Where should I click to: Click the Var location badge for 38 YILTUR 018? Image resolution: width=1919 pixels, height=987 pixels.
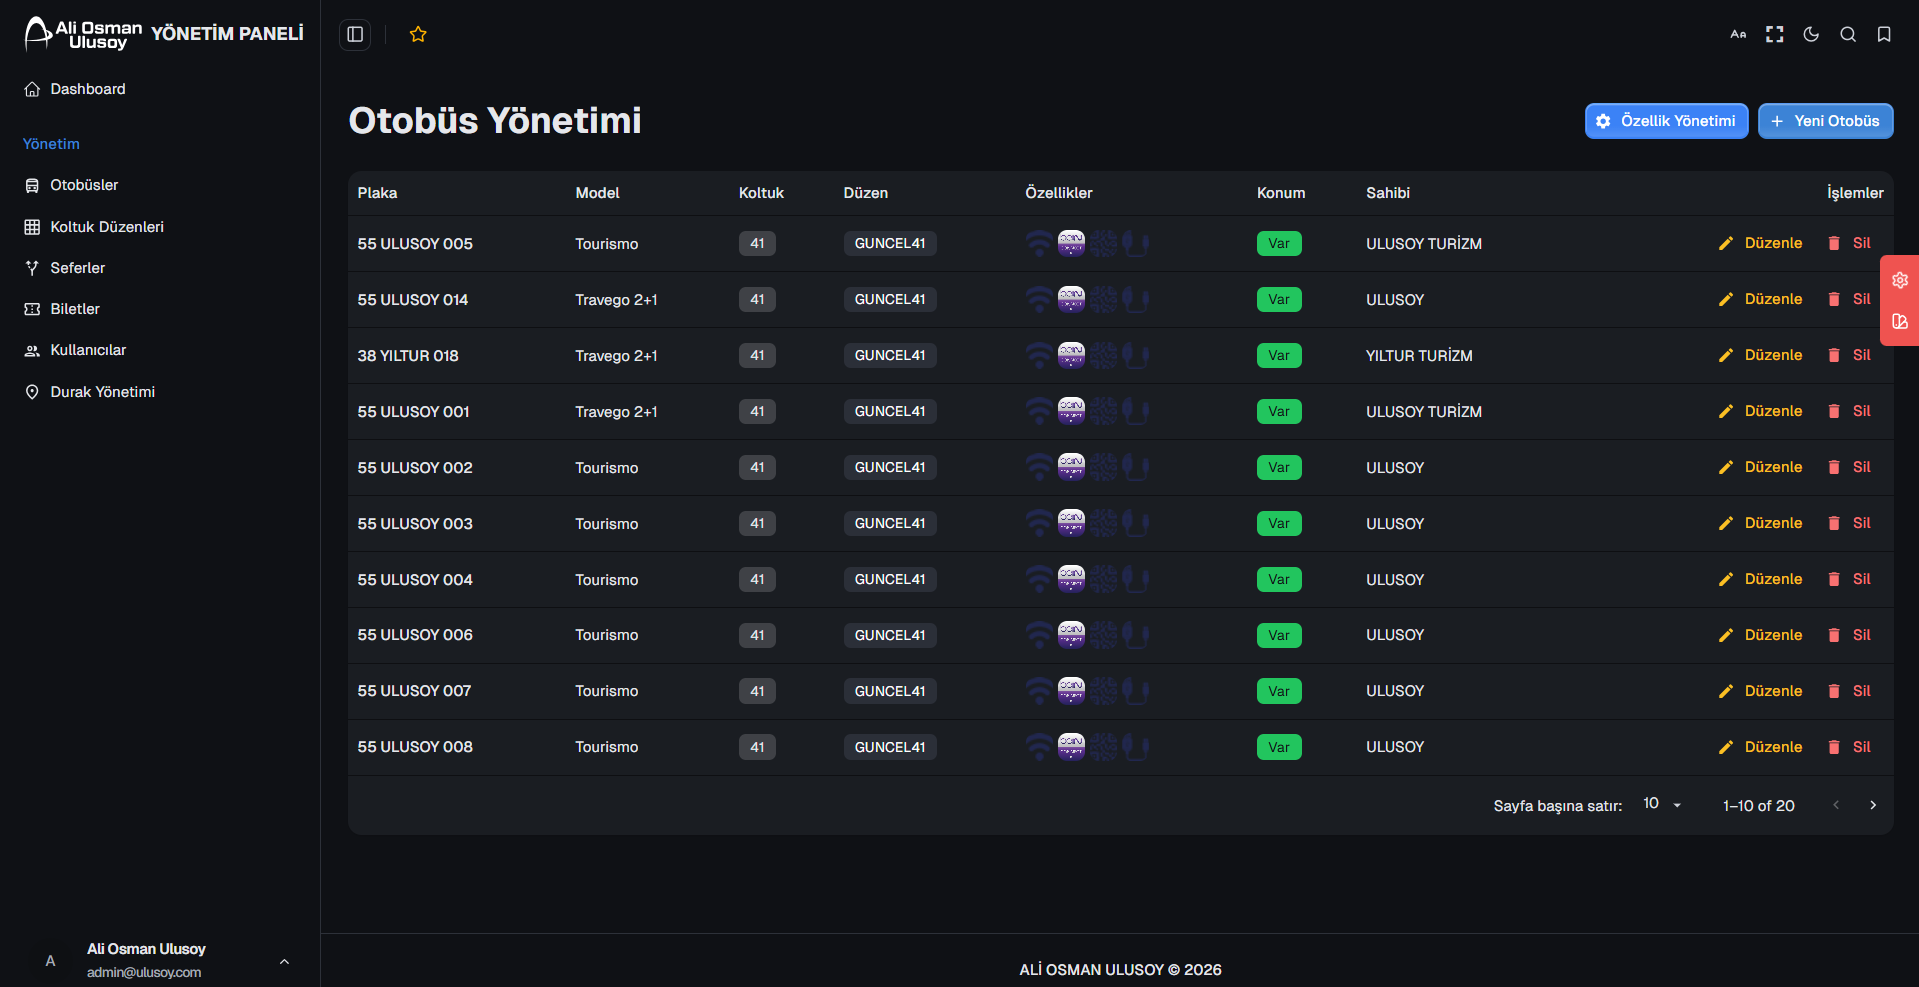(x=1279, y=355)
